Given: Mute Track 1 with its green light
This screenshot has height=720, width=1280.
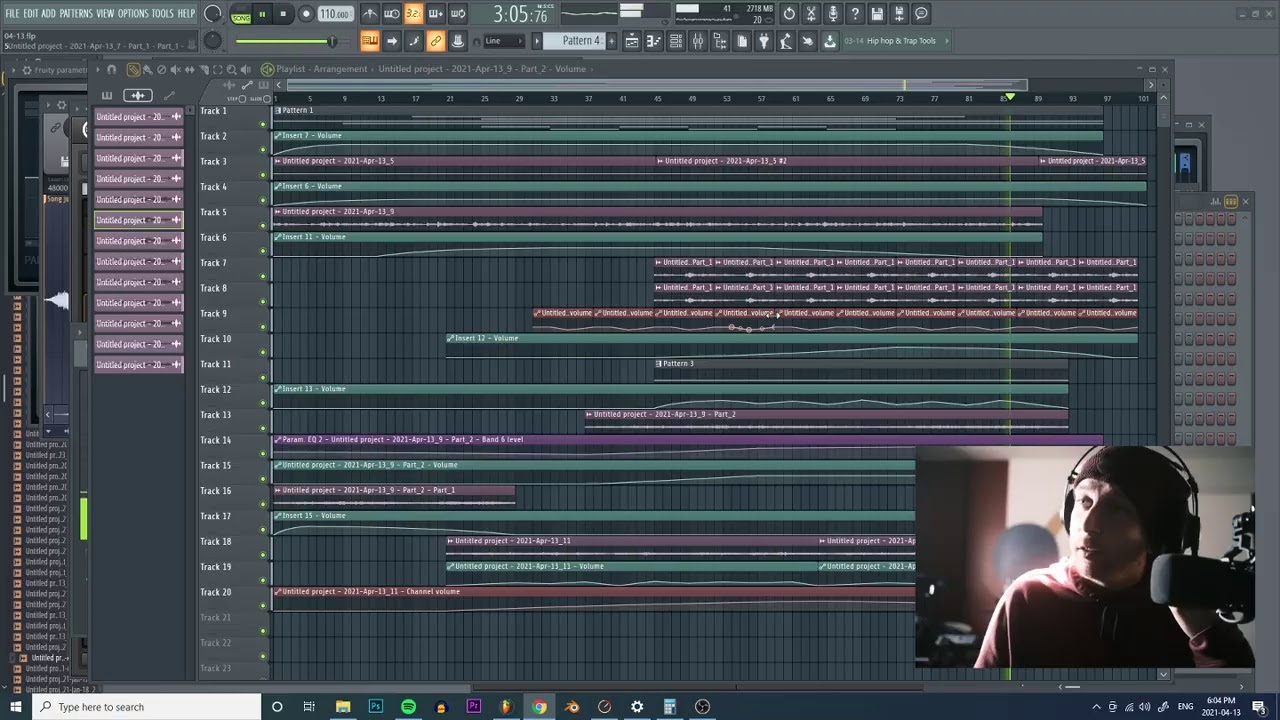Looking at the screenshot, I should [x=263, y=124].
